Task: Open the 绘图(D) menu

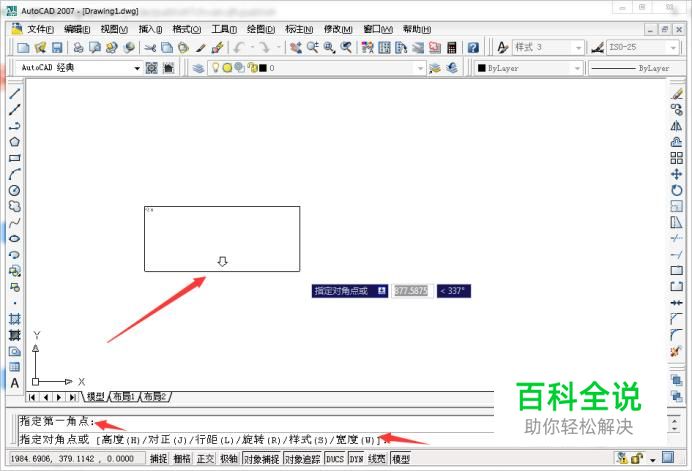Action: point(261,29)
